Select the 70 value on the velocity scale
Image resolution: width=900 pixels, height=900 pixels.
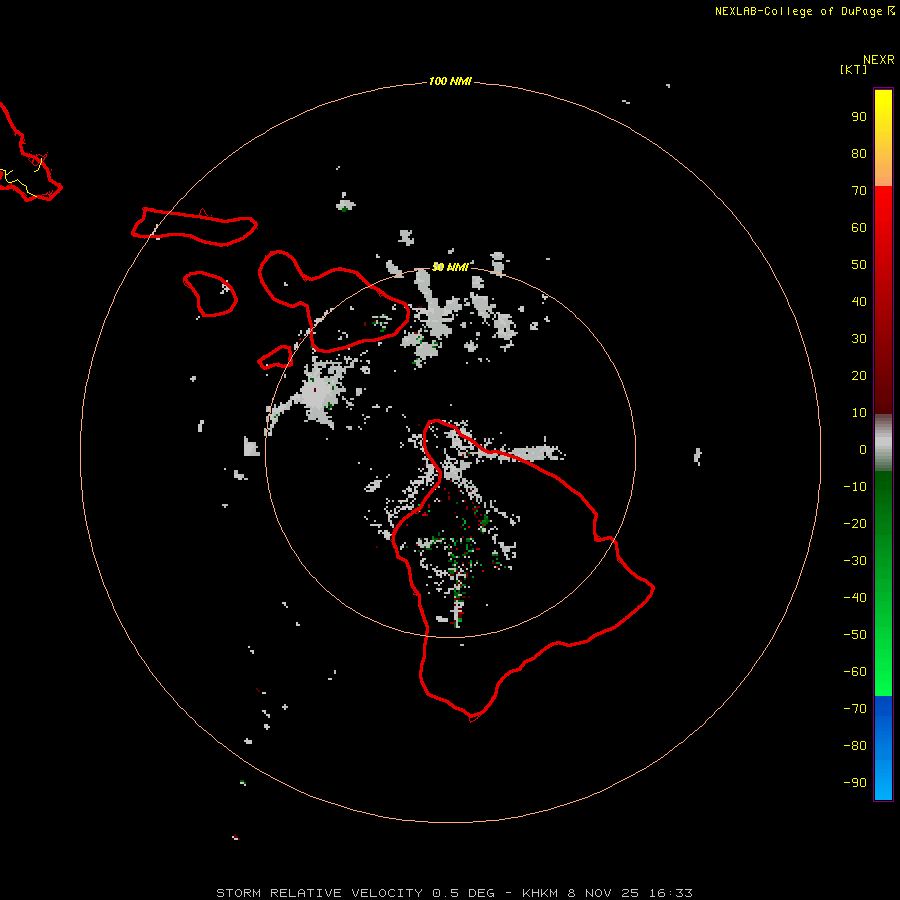point(859,191)
